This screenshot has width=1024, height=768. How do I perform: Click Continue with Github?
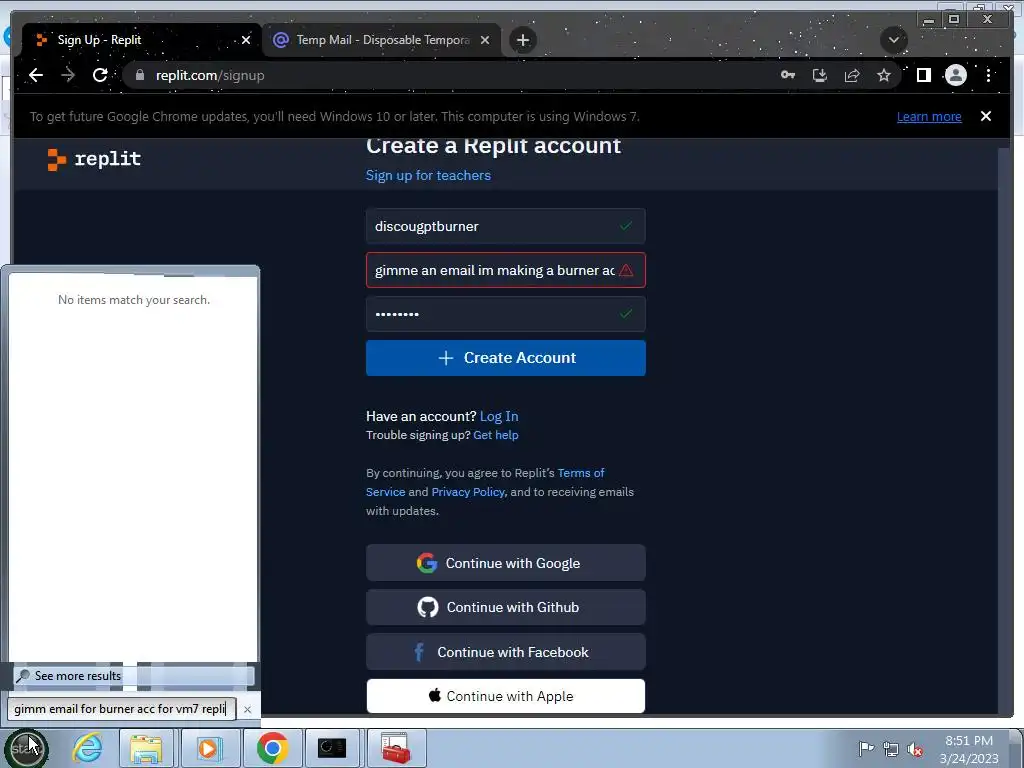tap(505, 607)
